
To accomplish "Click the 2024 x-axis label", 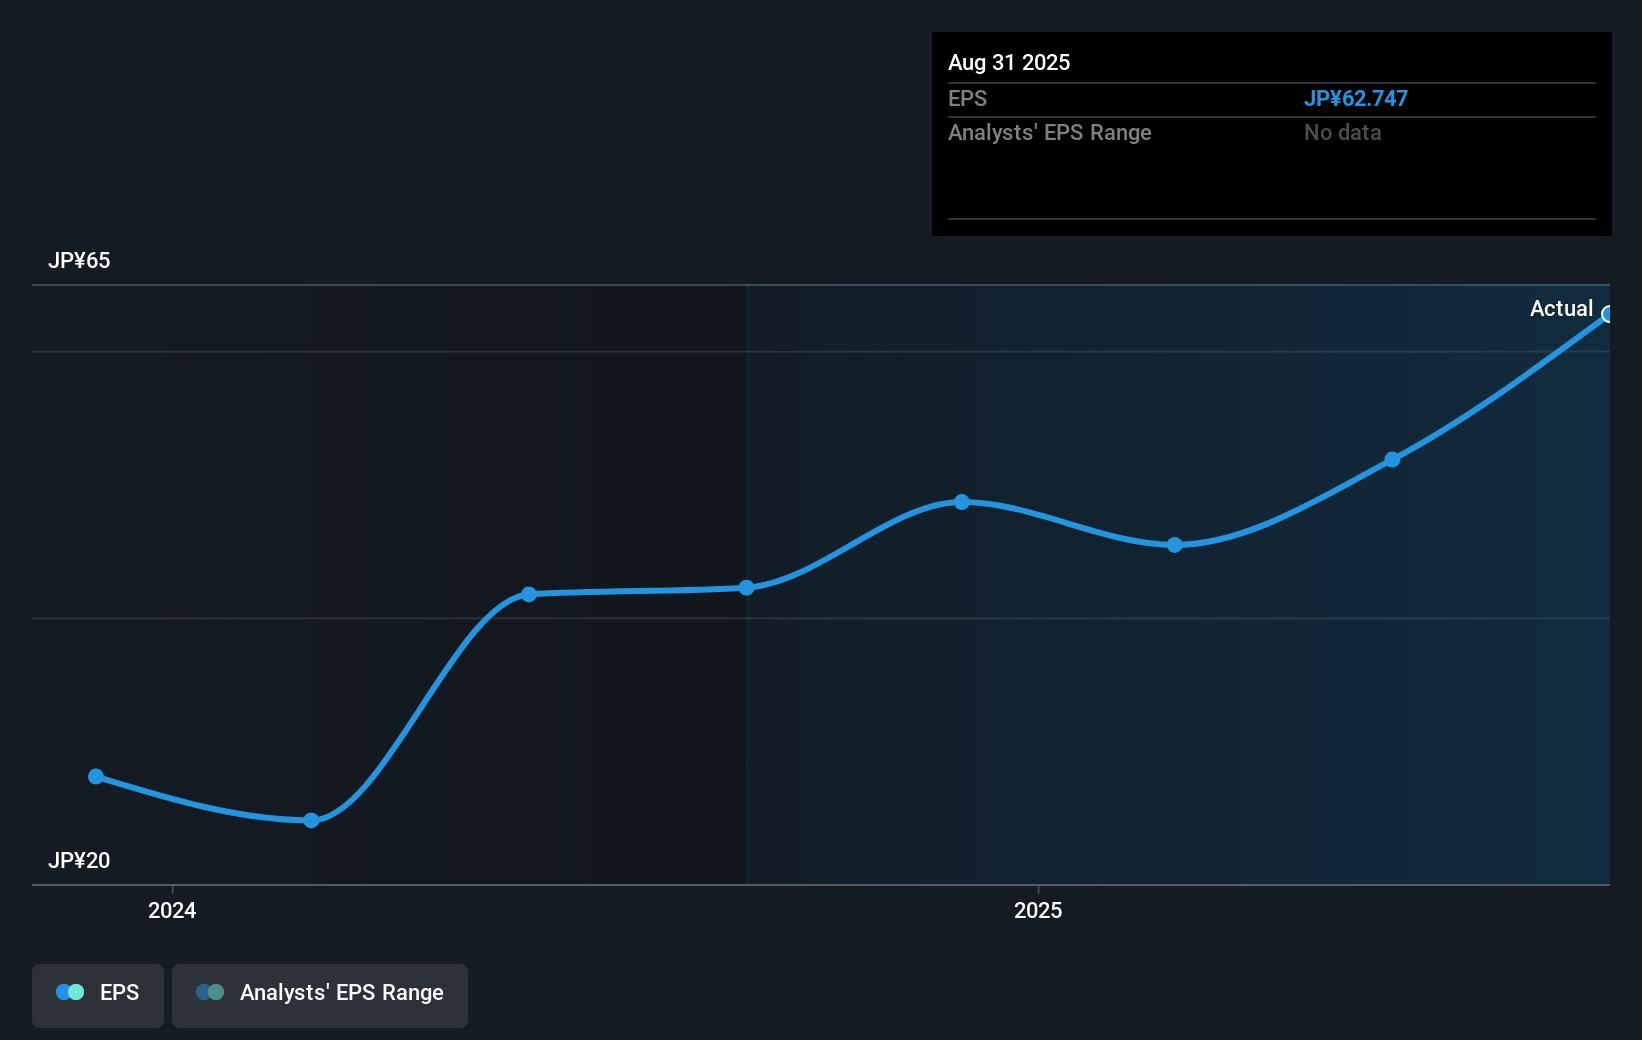I will tap(172, 910).
